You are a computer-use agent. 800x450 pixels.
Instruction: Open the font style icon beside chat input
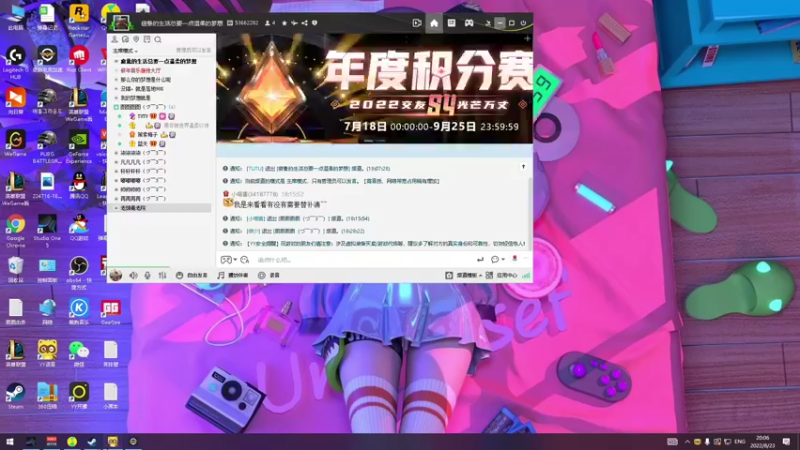[x=245, y=260]
